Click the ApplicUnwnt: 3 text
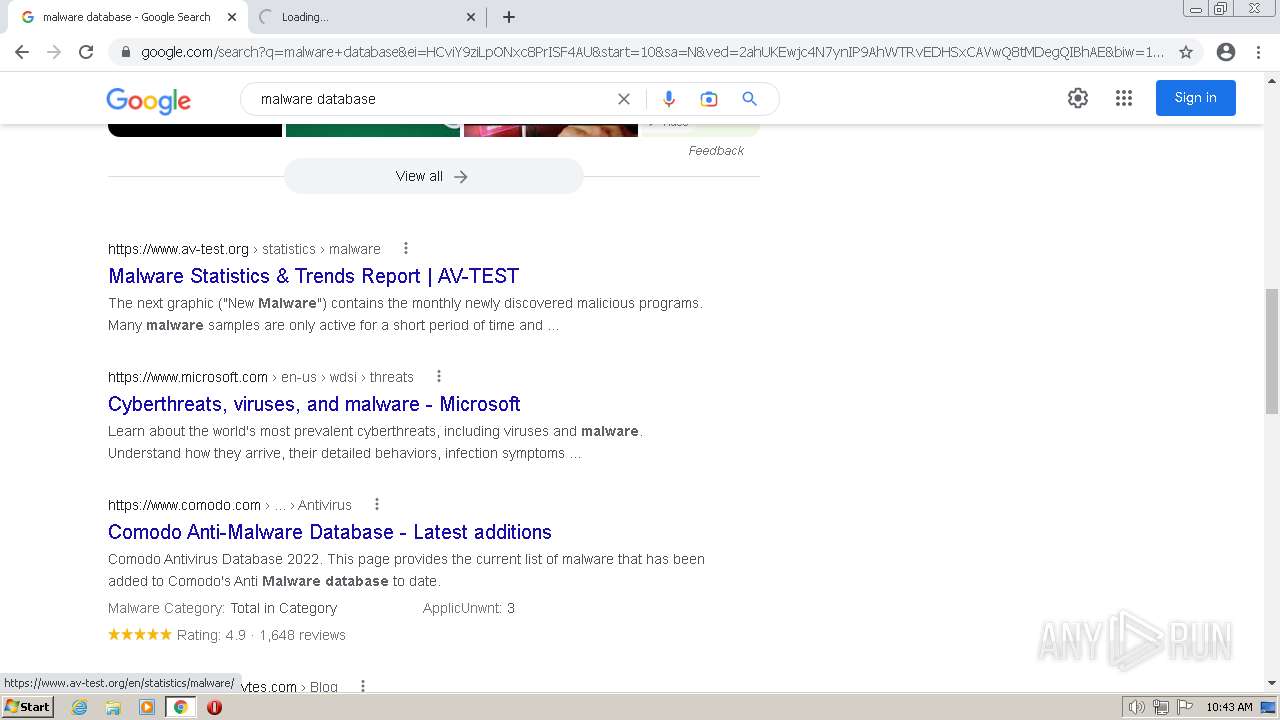 469,608
